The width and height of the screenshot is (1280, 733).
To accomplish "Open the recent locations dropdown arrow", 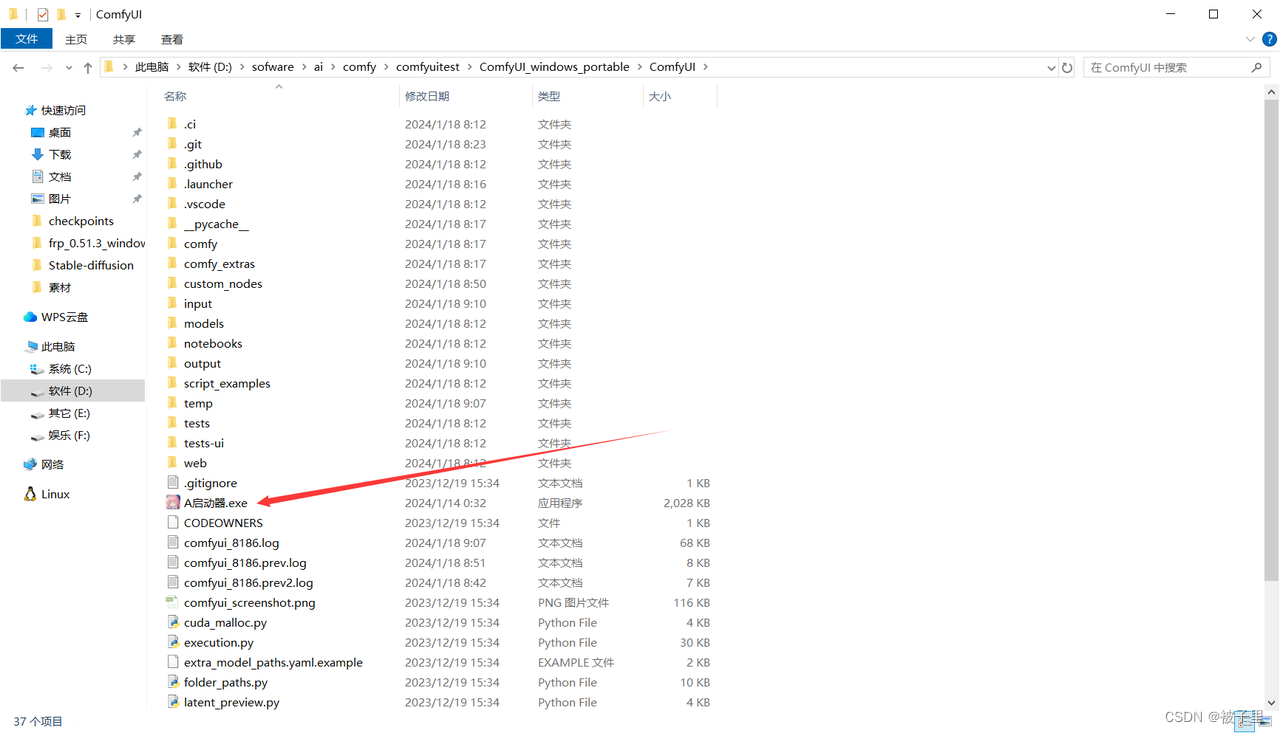I will 68,68.
